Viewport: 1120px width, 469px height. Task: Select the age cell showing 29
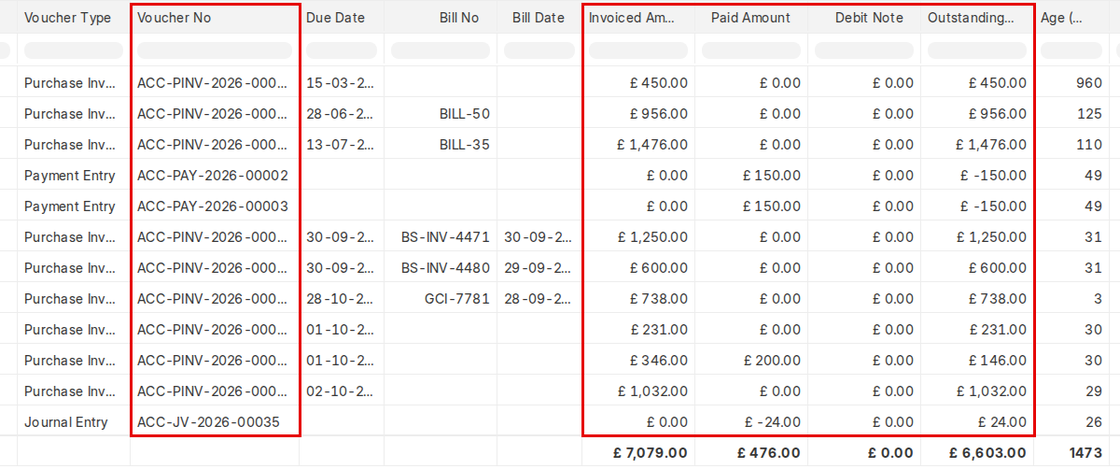1071,391
